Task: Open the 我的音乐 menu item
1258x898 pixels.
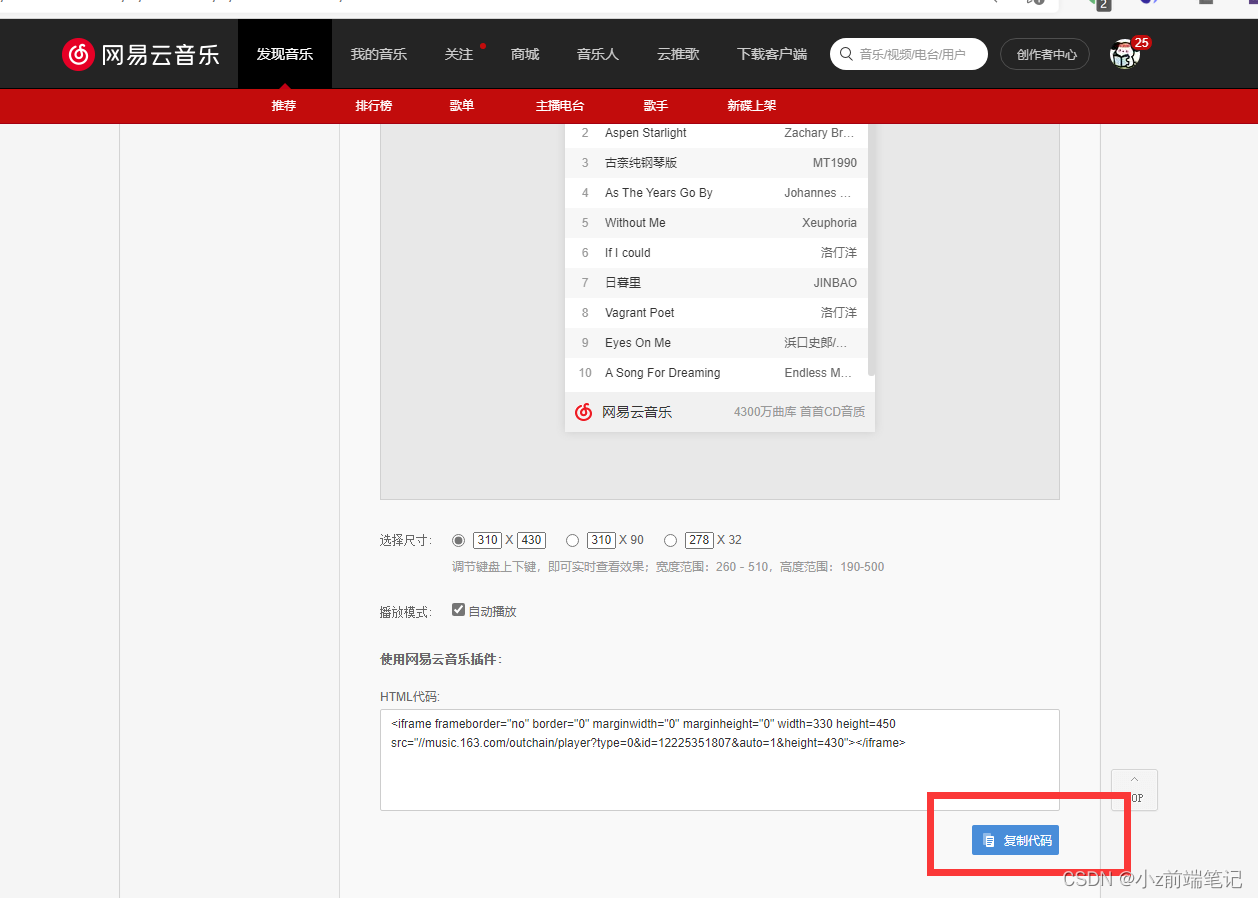Action: [379, 54]
